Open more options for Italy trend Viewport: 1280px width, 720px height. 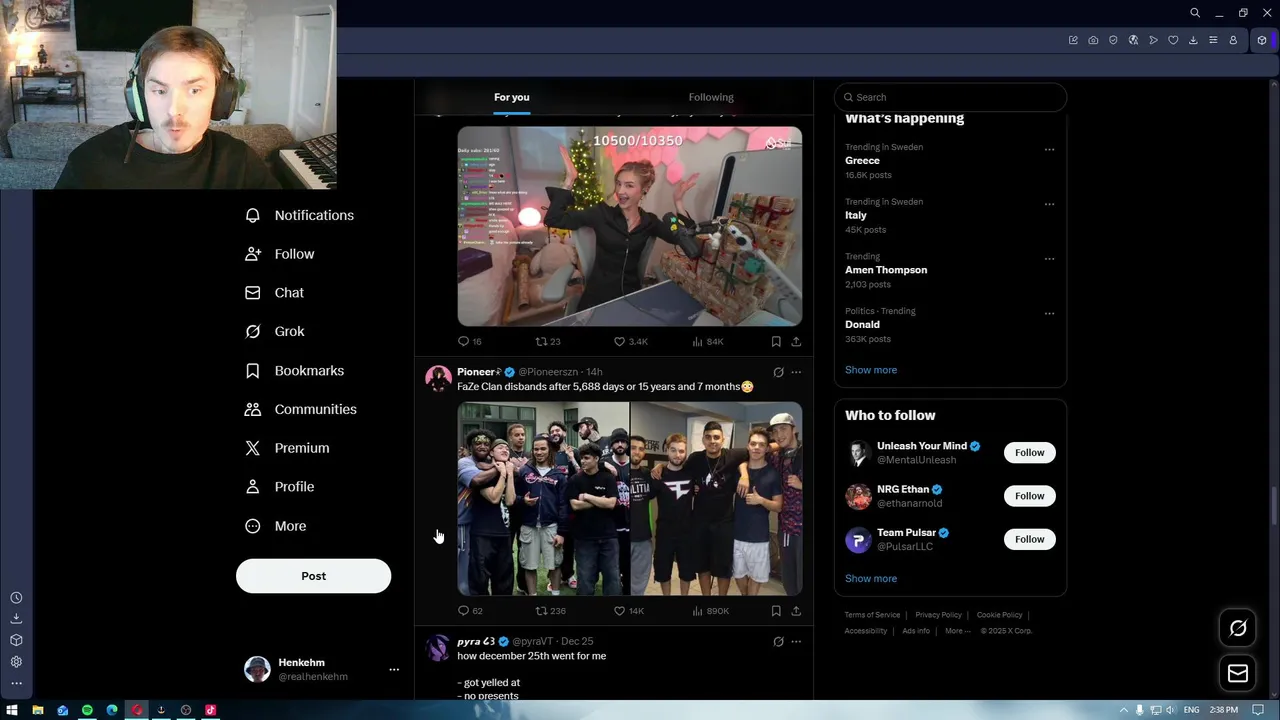pyautogui.click(x=1049, y=204)
